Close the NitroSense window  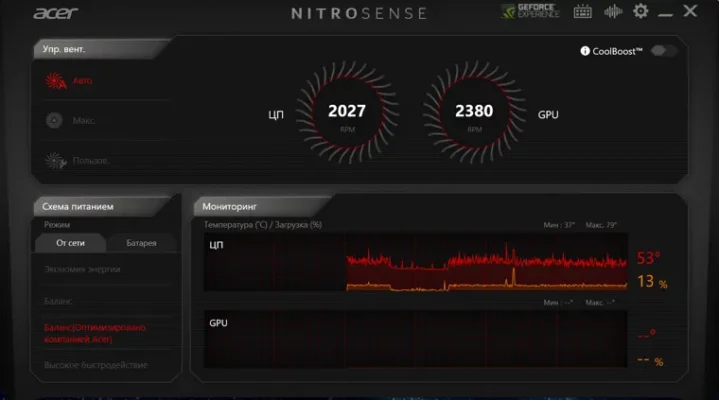coord(690,11)
